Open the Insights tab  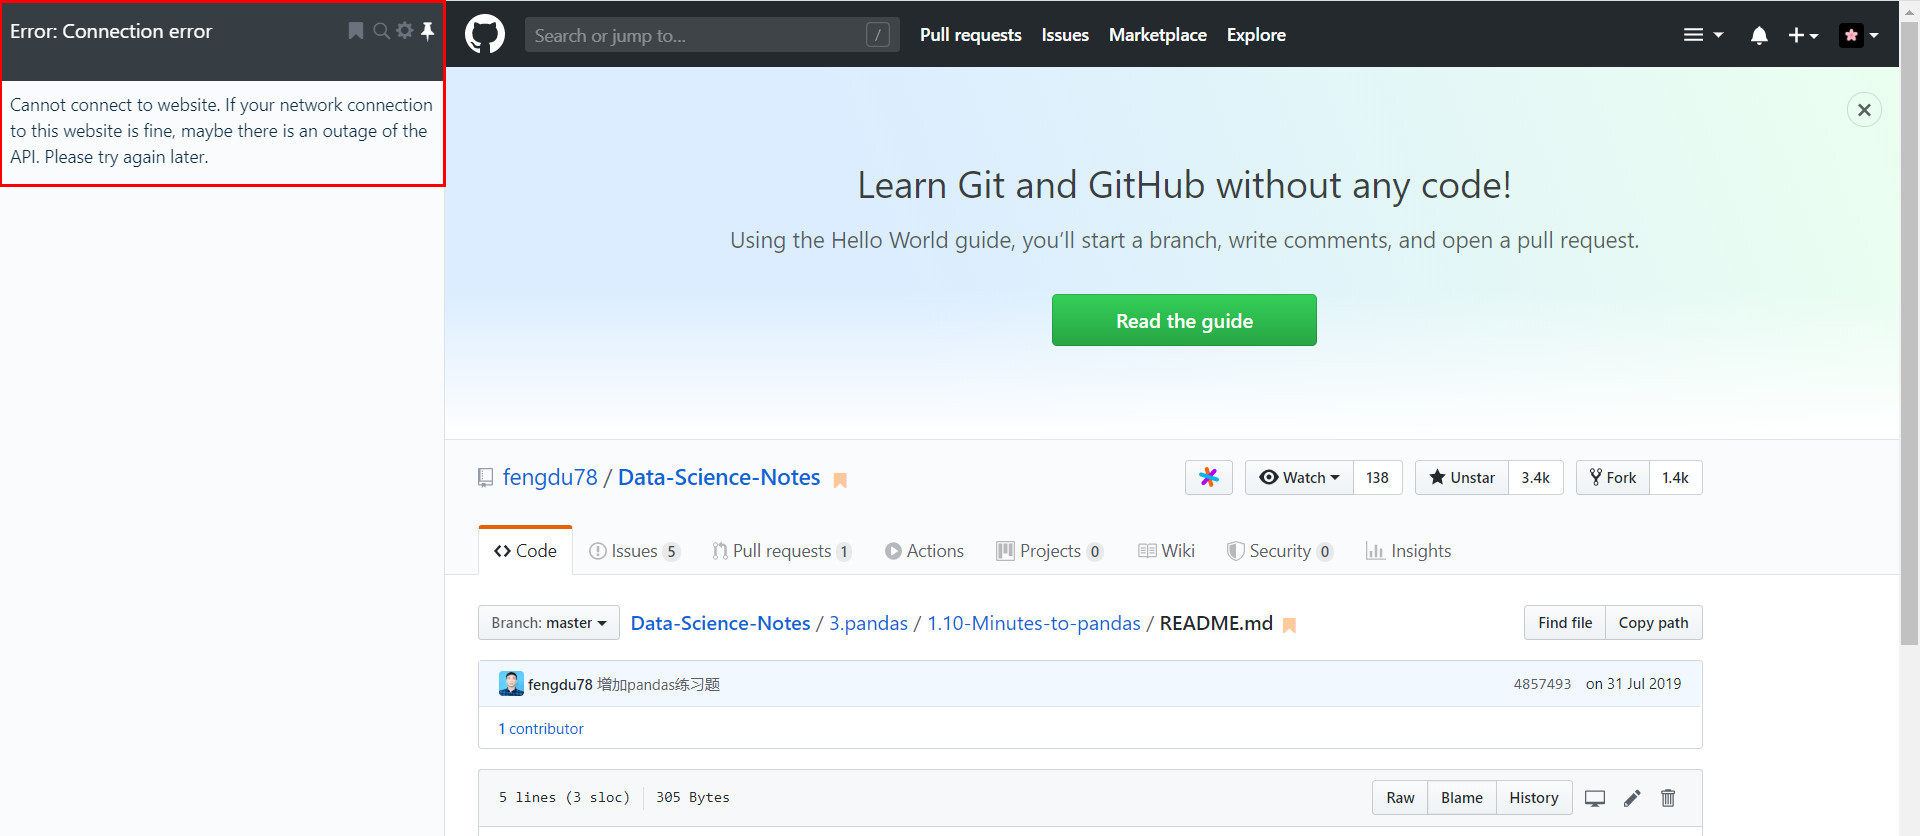(x=1408, y=551)
